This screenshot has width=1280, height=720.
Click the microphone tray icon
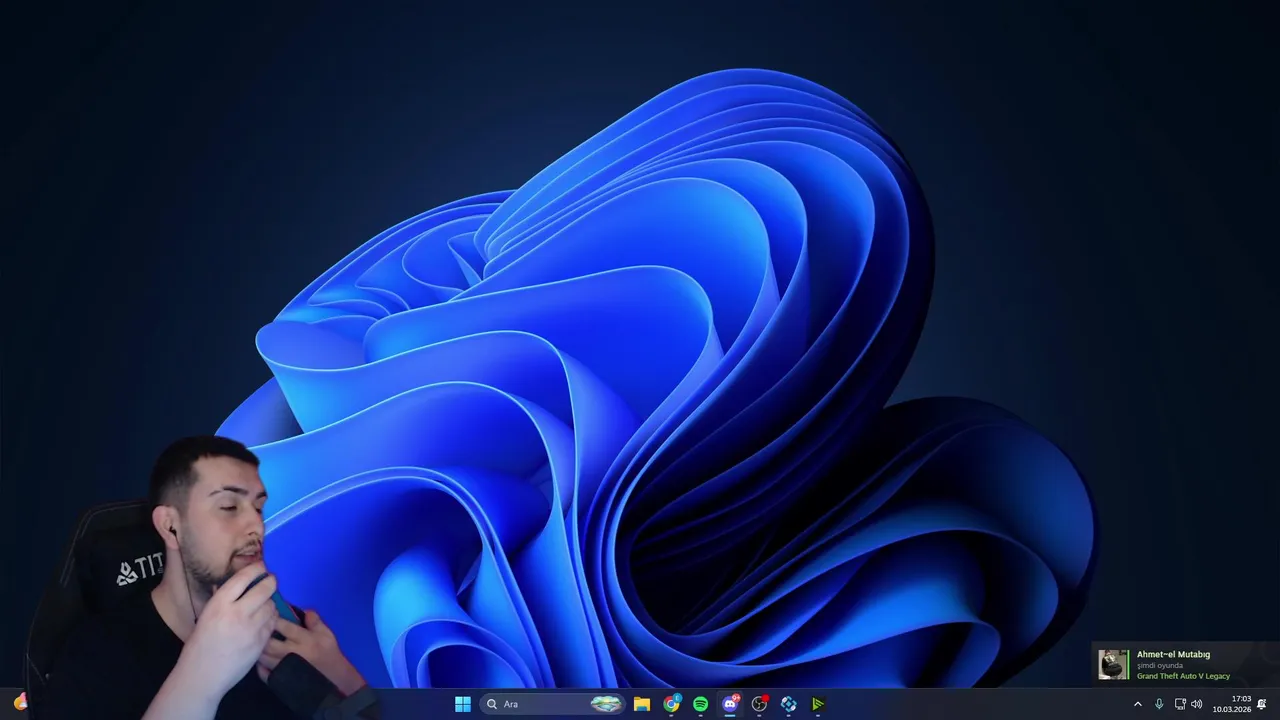[1159, 704]
